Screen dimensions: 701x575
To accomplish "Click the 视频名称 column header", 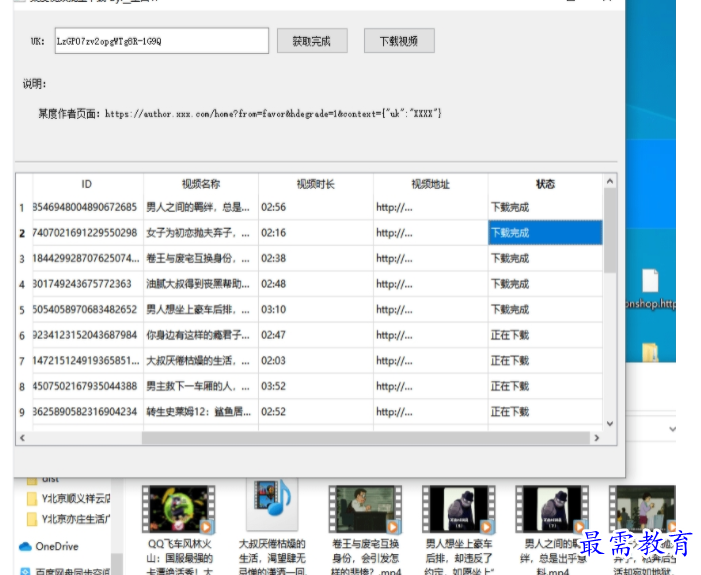I will [201, 184].
